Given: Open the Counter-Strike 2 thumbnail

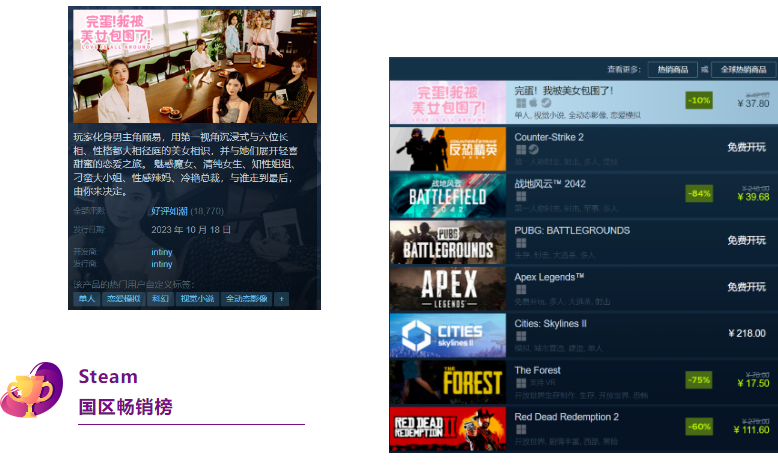Looking at the screenshot, I should point(448,149).
